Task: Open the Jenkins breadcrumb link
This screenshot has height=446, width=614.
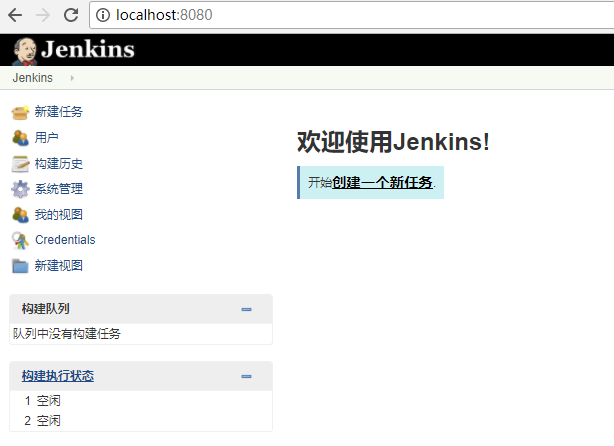Action: [33, 78]
